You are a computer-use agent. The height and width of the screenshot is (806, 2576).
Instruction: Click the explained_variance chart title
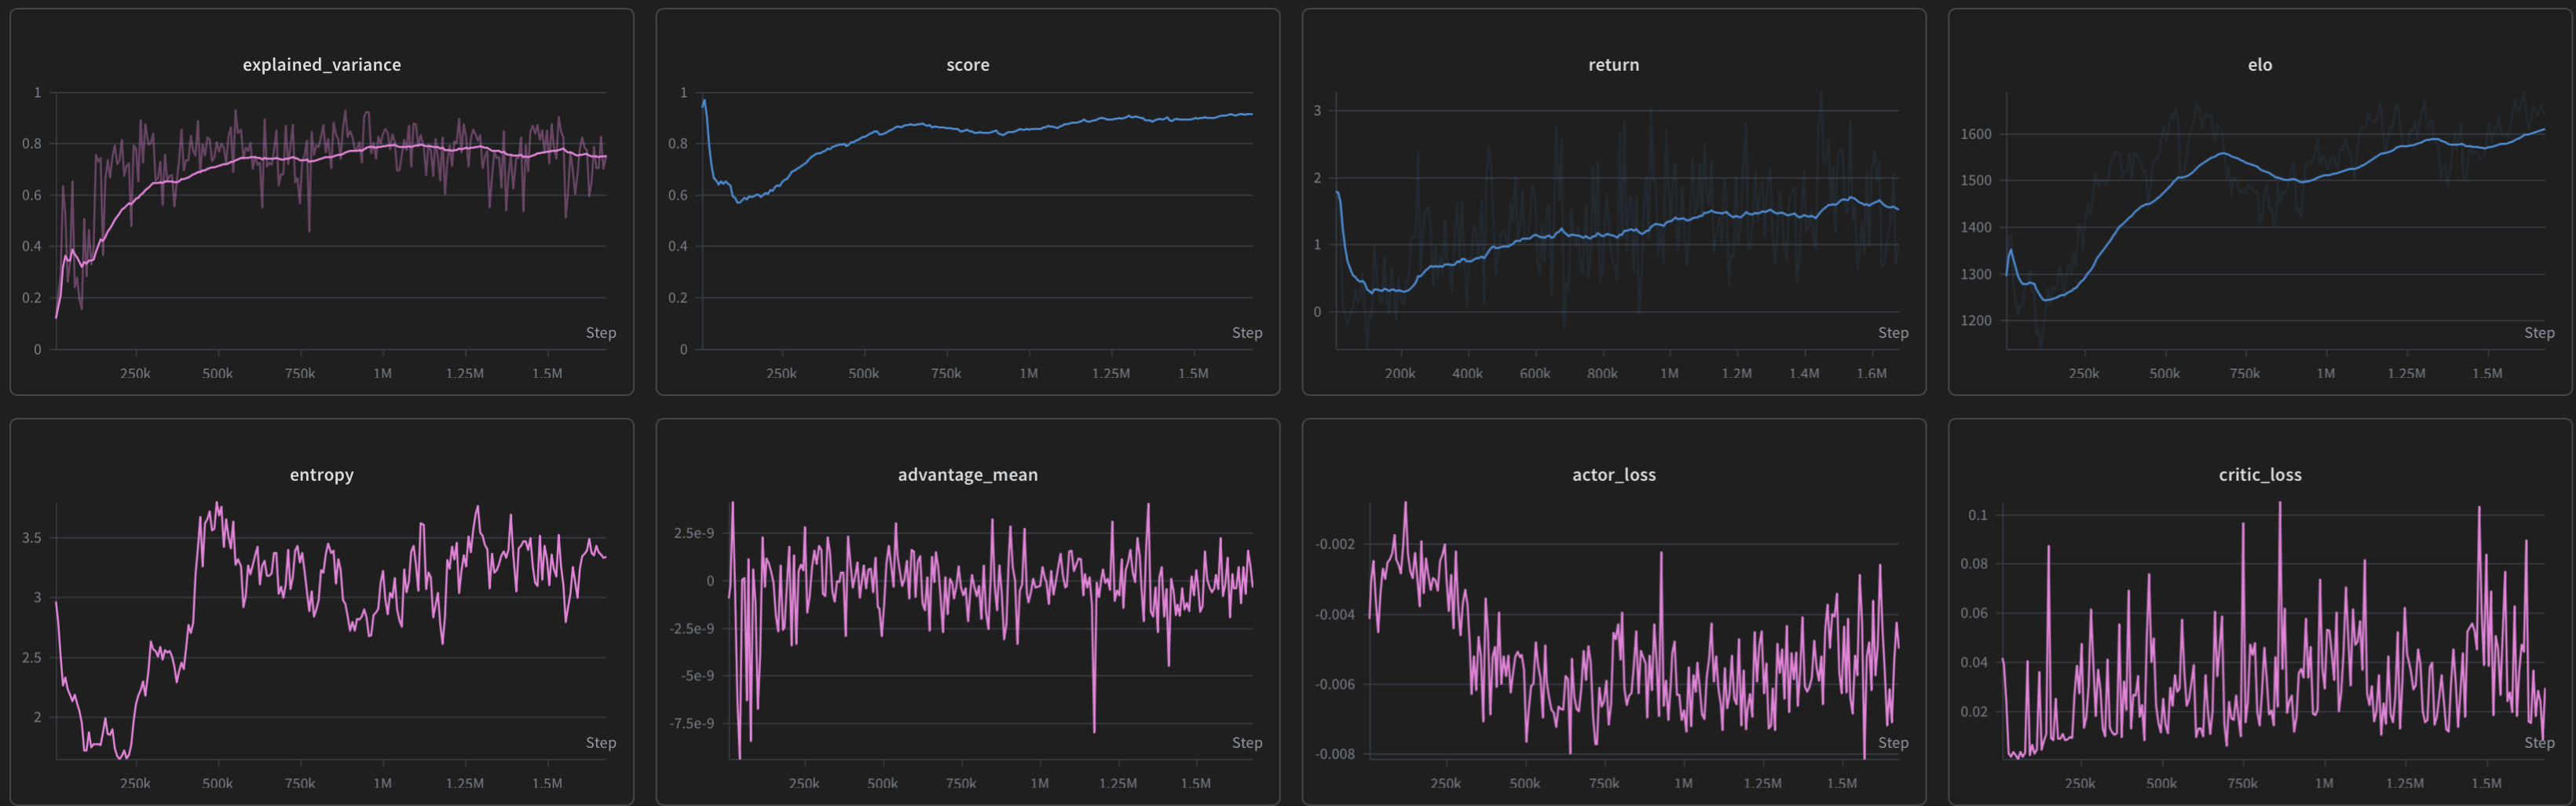[x=321, y=65]
